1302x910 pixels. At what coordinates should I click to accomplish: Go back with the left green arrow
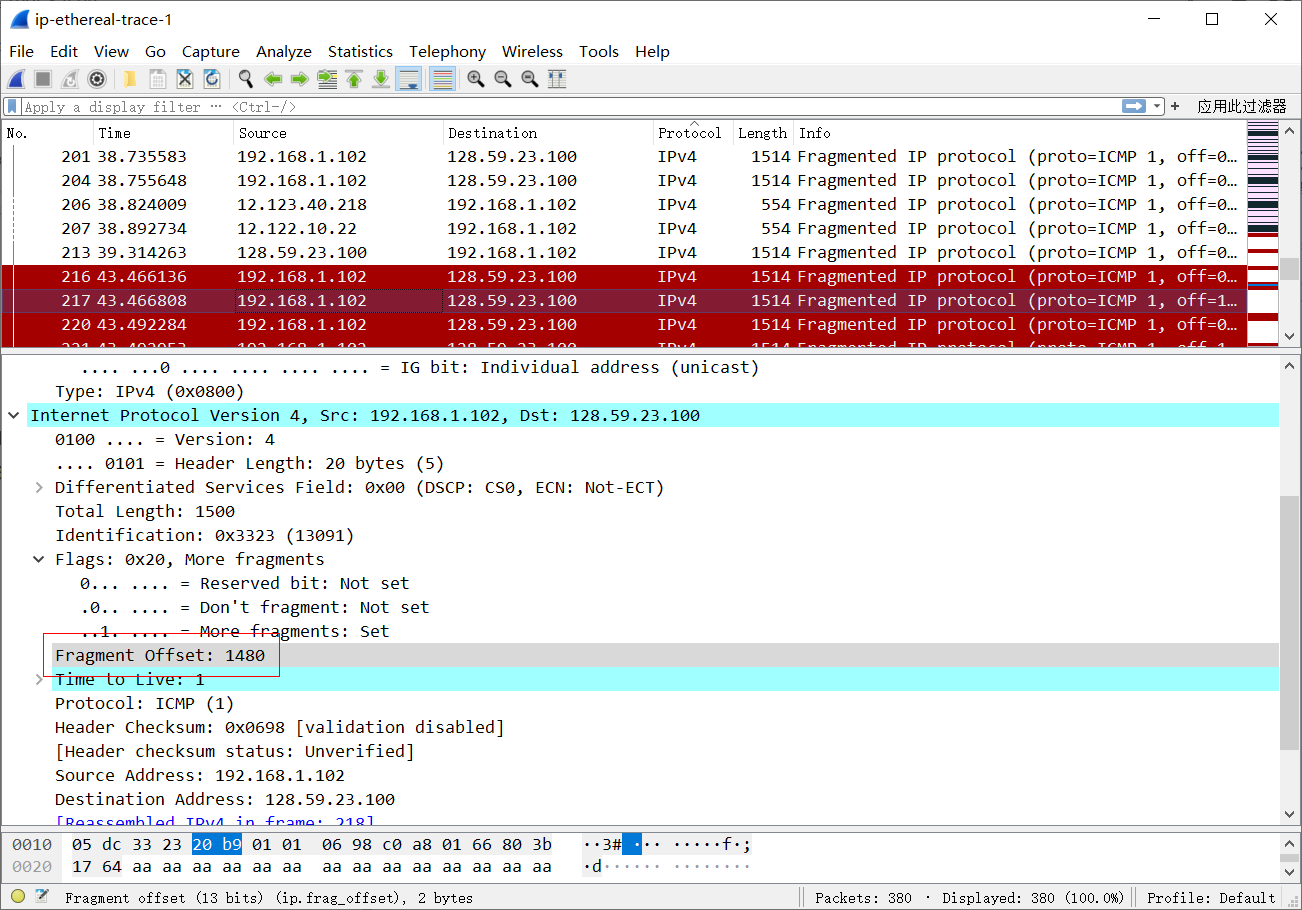pos(272,79)
